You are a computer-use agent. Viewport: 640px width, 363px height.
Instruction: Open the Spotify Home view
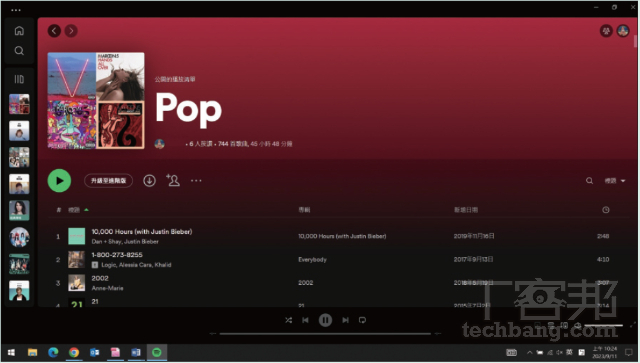[x=19, y=31]
